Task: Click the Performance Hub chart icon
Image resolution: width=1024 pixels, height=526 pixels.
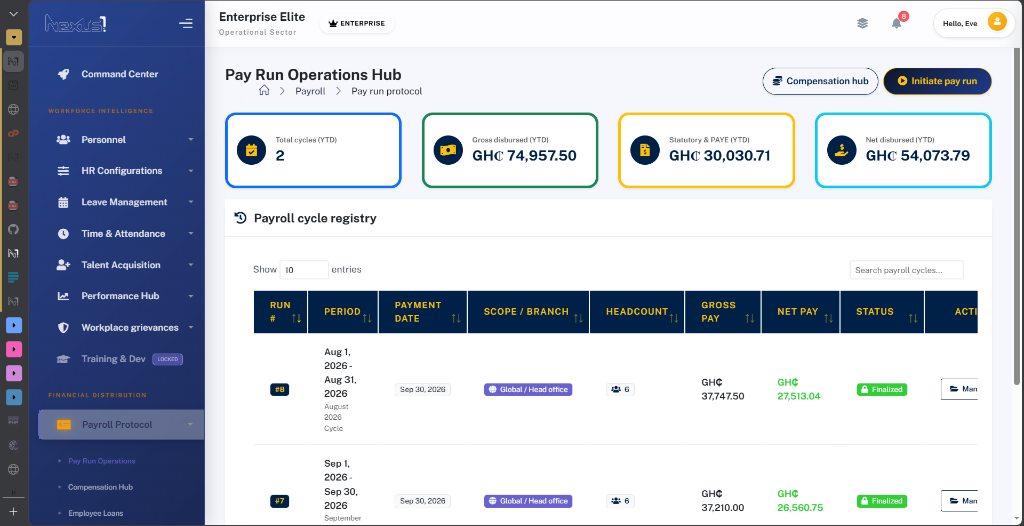Action: (63, 296)
